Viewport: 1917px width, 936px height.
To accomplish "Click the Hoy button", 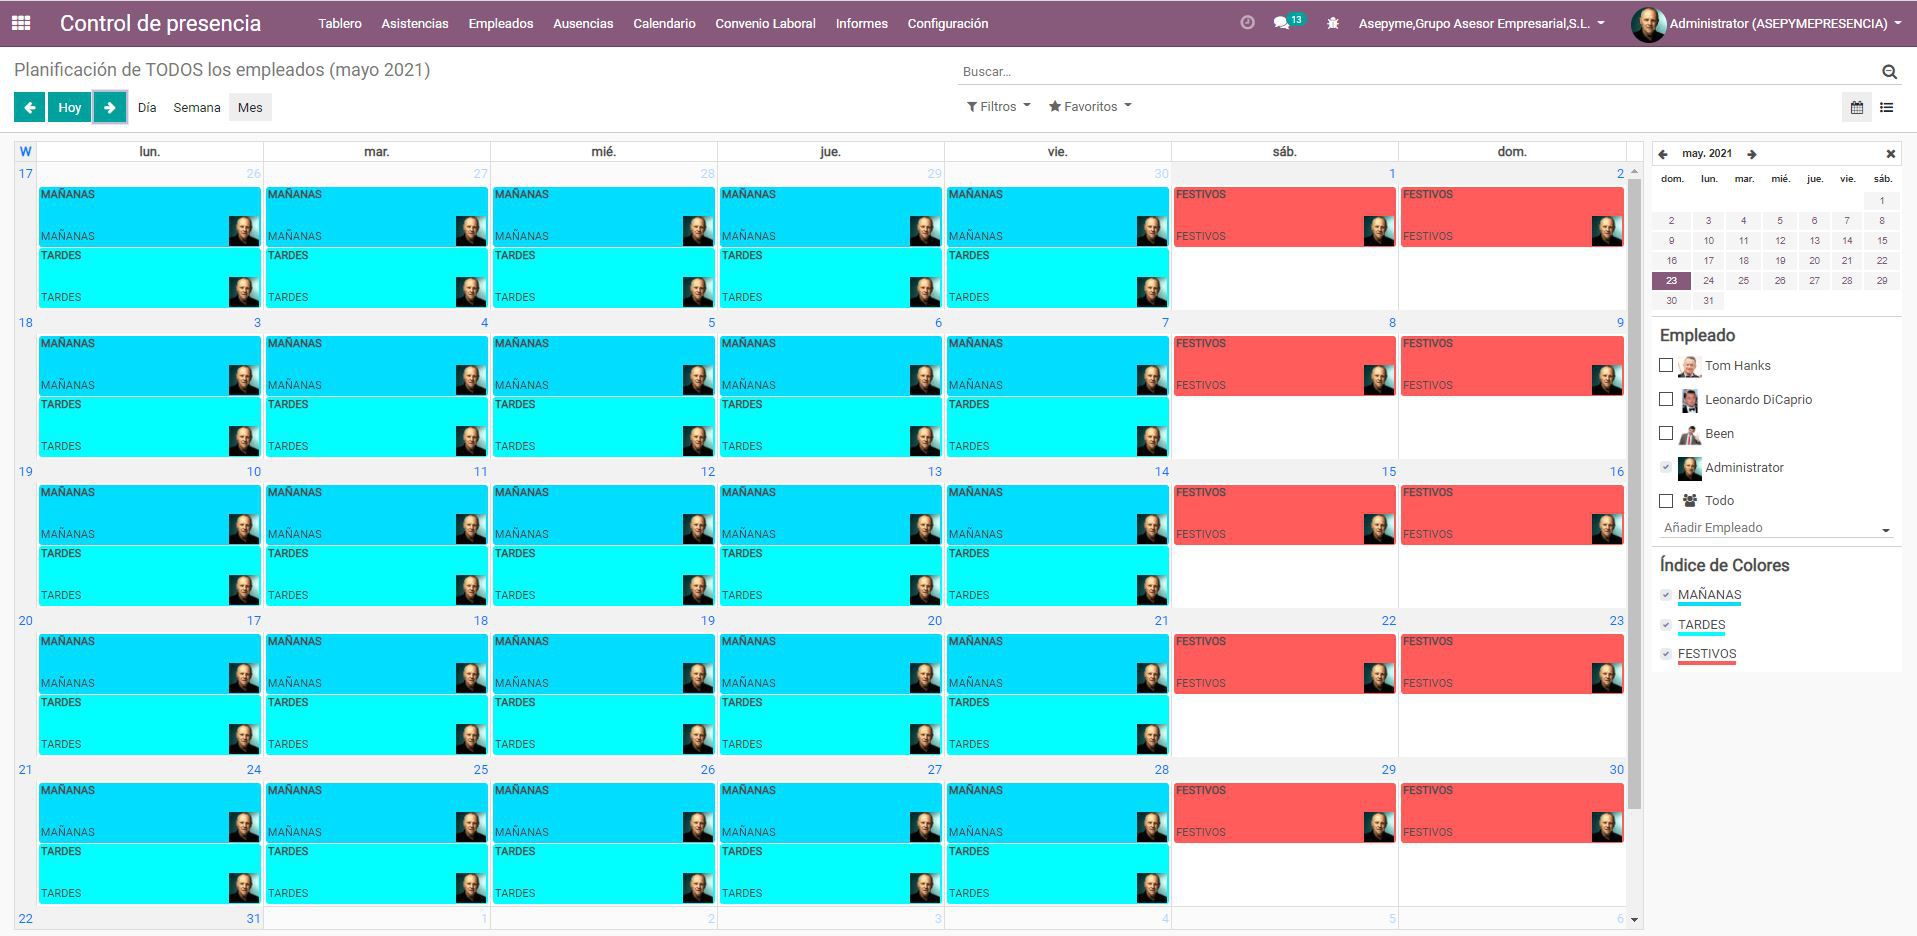I will [70, 107].
